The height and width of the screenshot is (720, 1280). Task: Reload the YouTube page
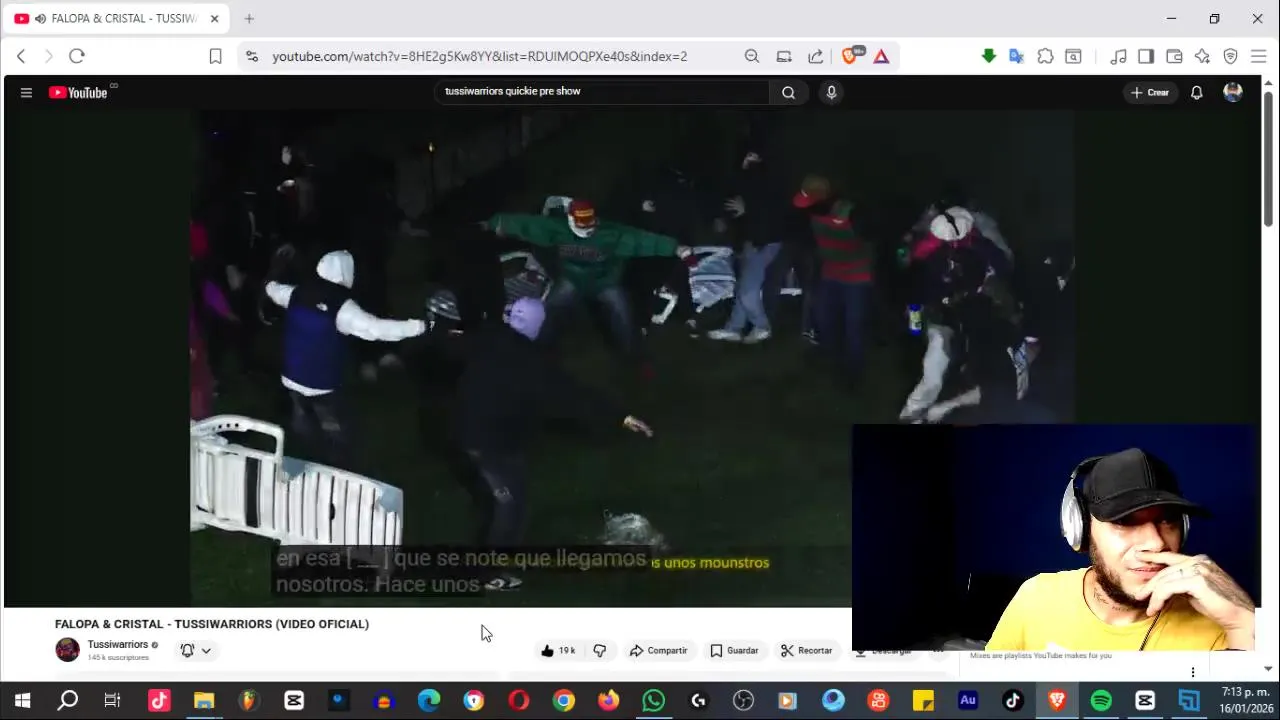(x=77, y=56)
